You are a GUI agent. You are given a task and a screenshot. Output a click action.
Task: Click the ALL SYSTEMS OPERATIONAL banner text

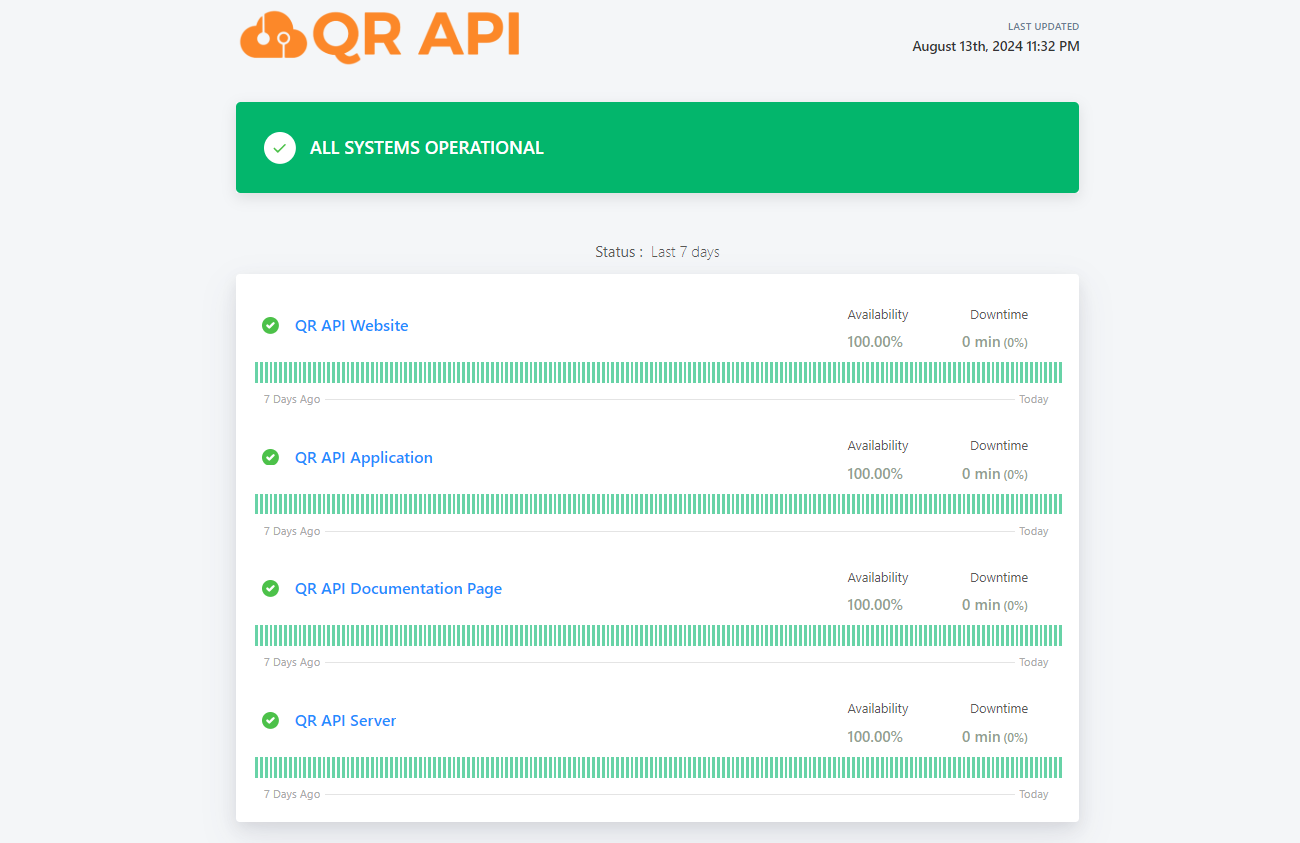click(427, 148)
